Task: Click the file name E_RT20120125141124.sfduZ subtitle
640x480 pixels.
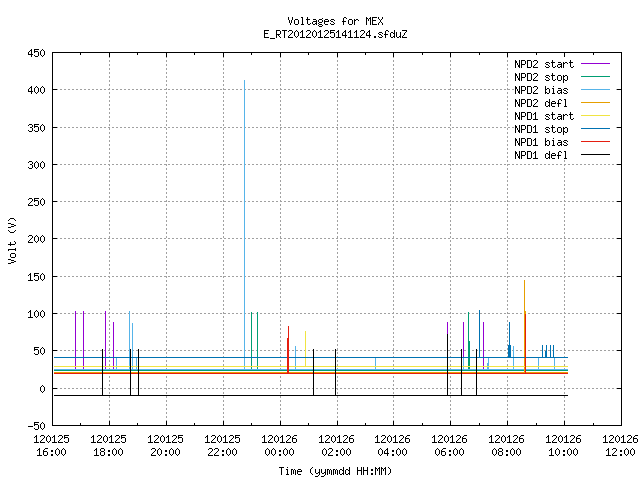Action: coord(336,34)
